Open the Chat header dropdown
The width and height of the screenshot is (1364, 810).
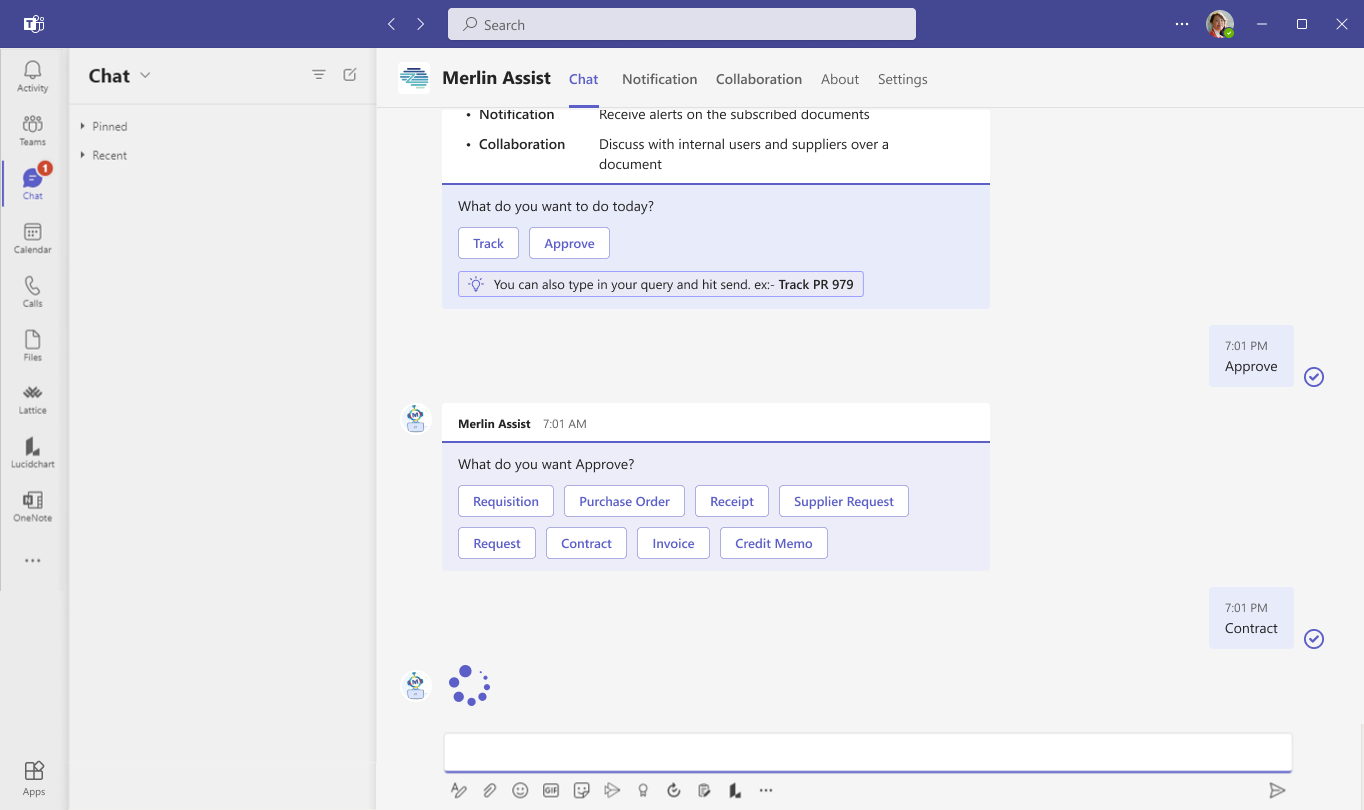(x=146, y=76)
